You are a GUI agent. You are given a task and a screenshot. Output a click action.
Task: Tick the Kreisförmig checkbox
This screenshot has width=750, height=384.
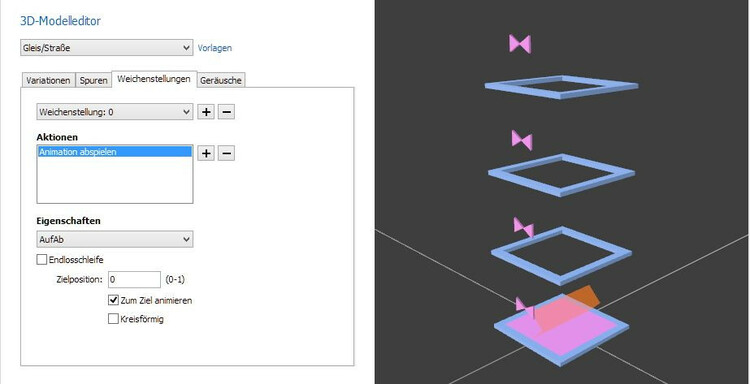(113, 319)
